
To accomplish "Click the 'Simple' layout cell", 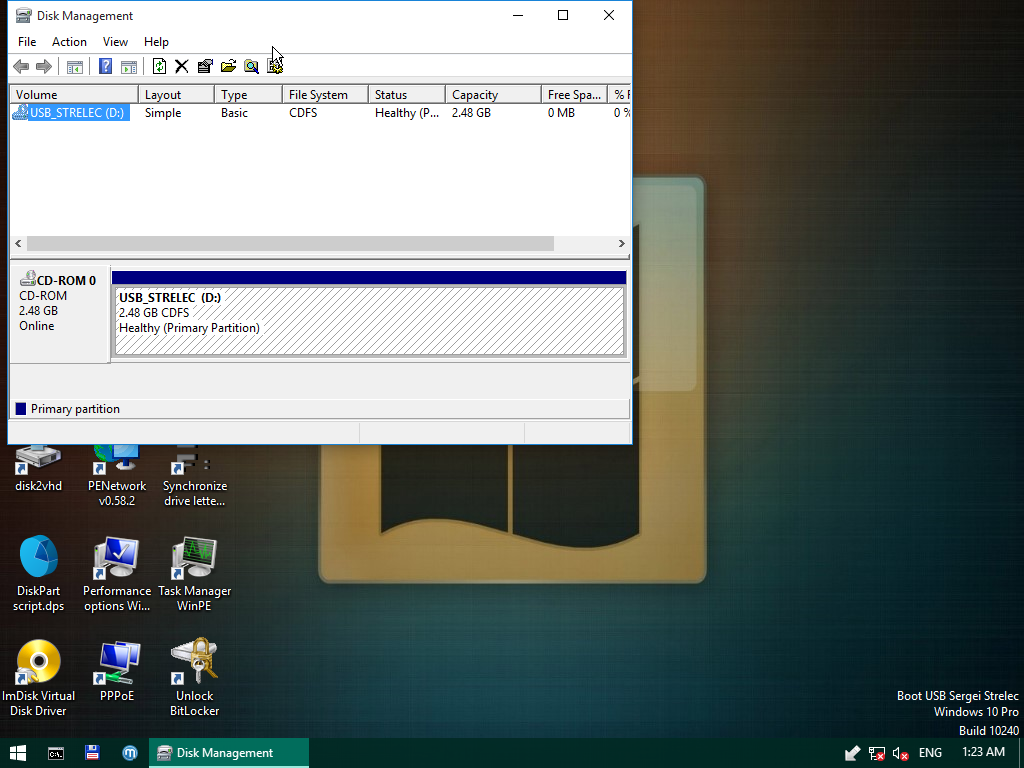I will 163,113.
